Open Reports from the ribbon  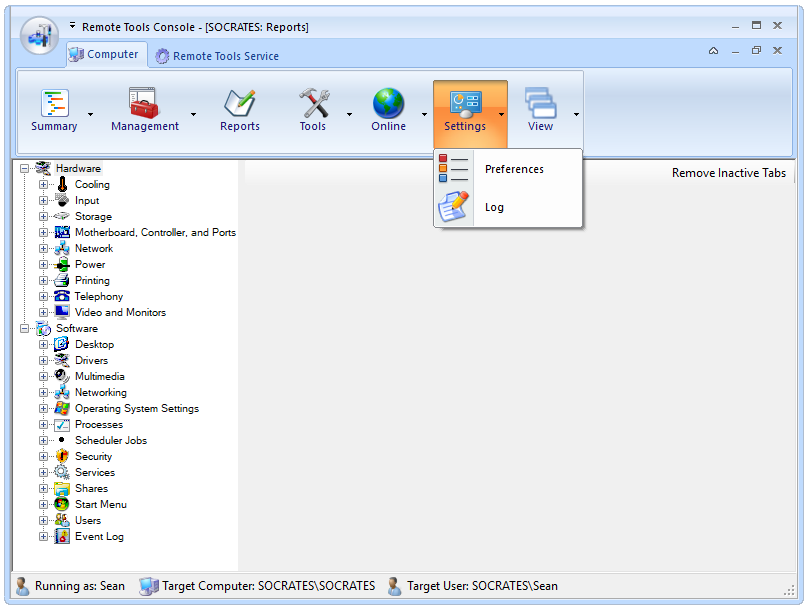click(x=239, y=112)
